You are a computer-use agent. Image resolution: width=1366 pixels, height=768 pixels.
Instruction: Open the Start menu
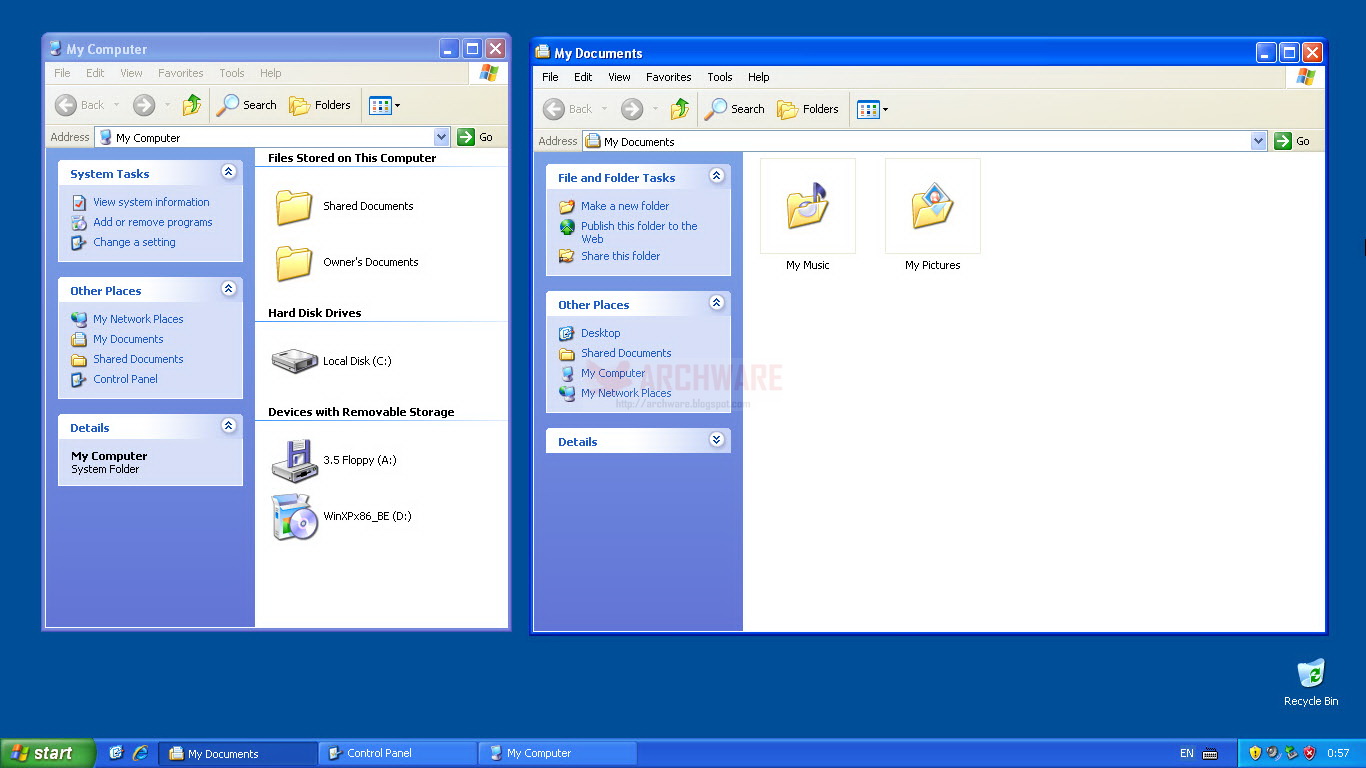pyautogui.click(x=47, y=753)
